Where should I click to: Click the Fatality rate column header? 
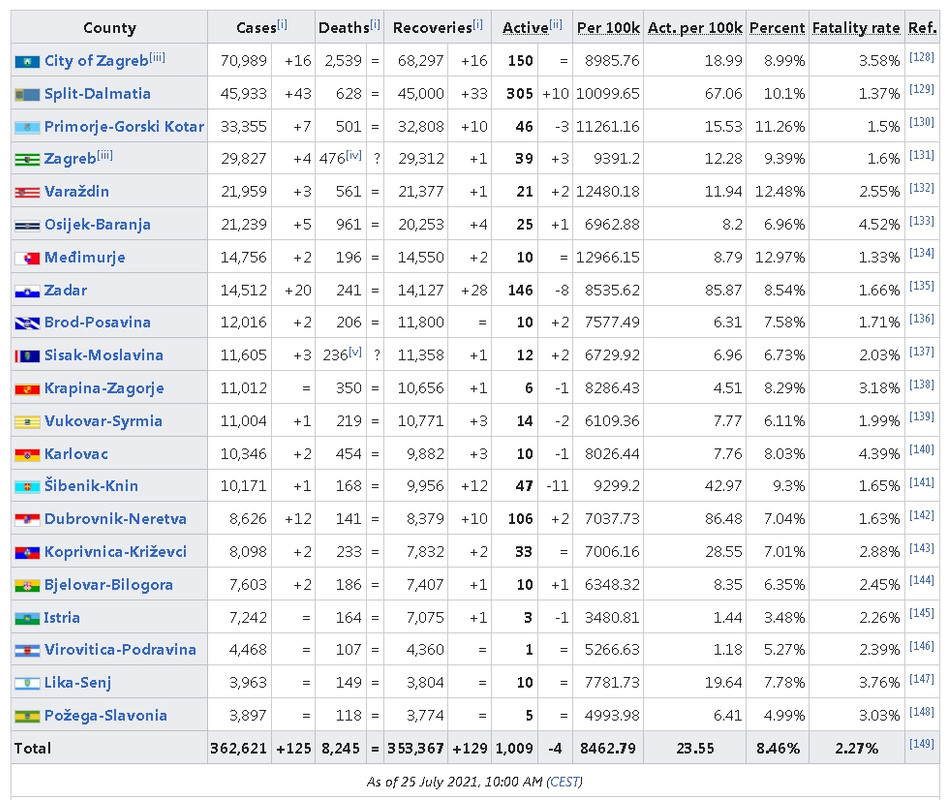tap(856, 28)
